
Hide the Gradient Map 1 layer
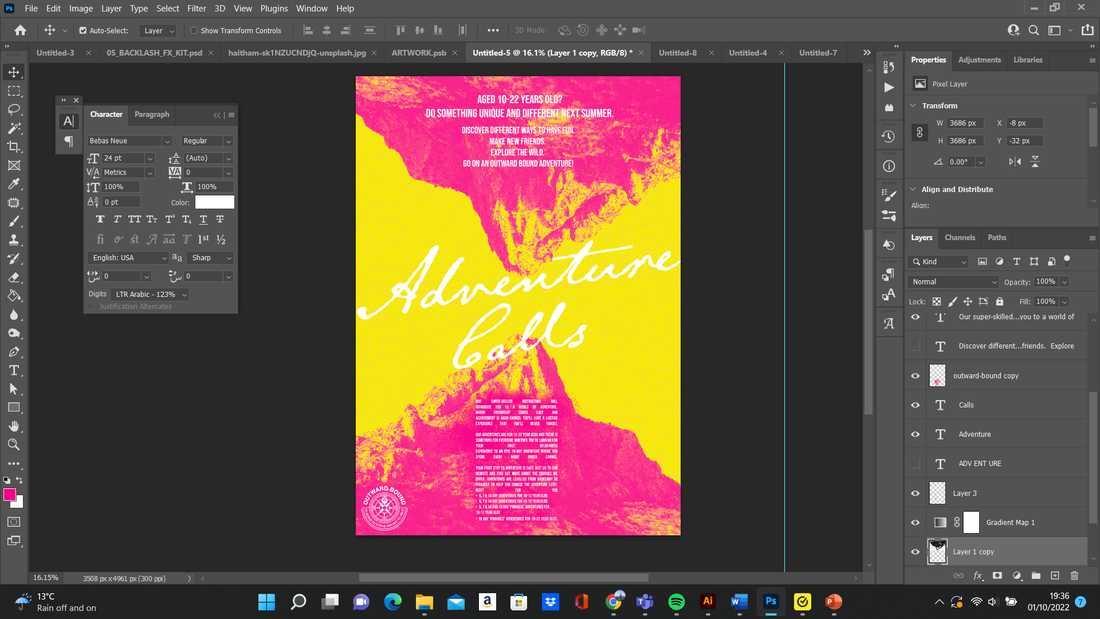(x=915, y=523)
